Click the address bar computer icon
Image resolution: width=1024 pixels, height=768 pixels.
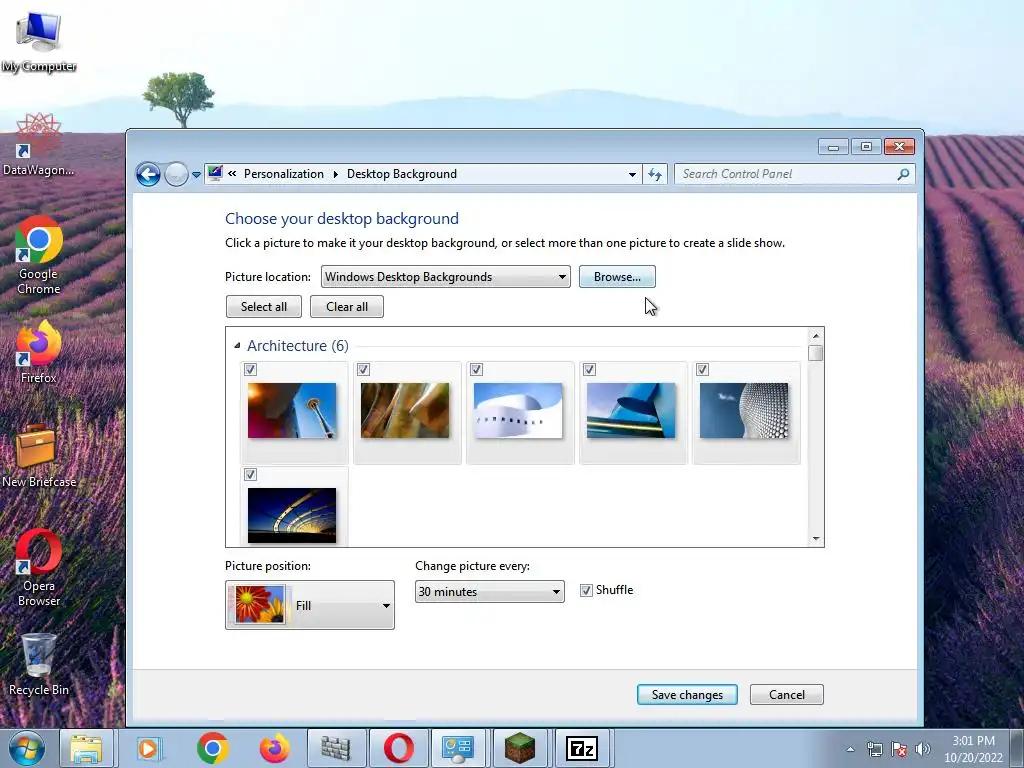(215, 173)
